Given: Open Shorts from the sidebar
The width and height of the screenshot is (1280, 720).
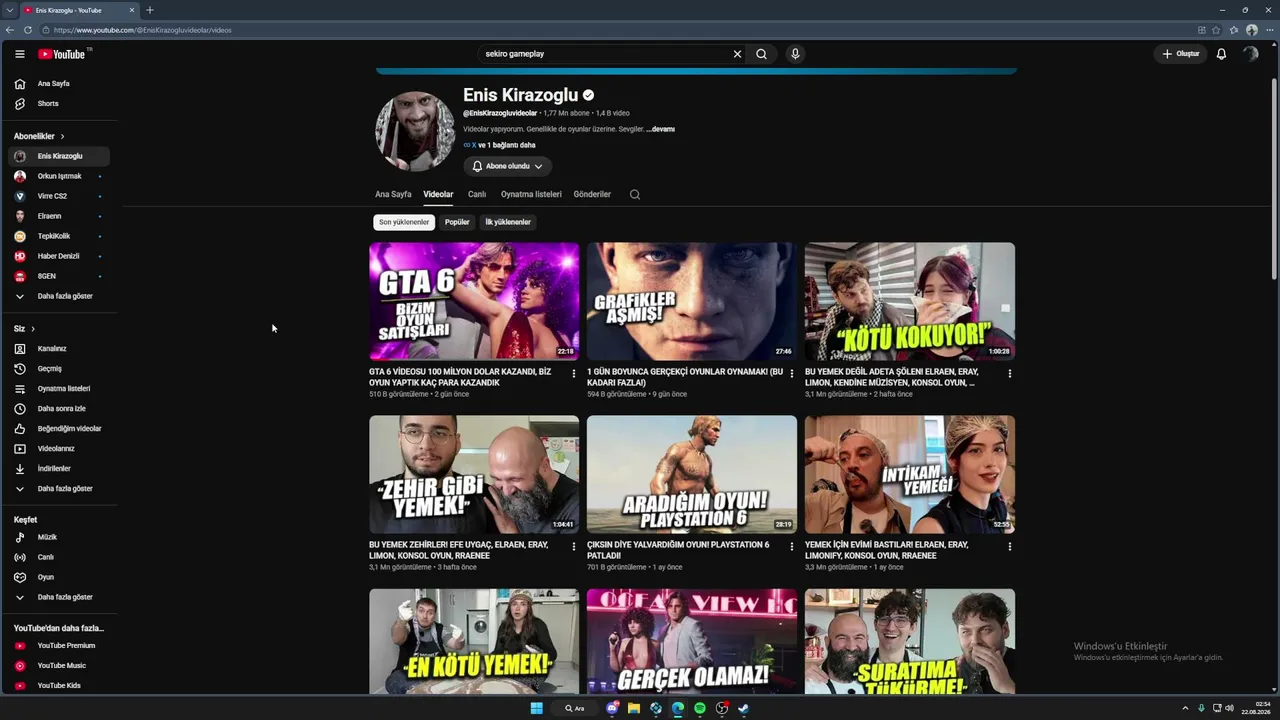Looking at the screenshot, I should 60,104.
